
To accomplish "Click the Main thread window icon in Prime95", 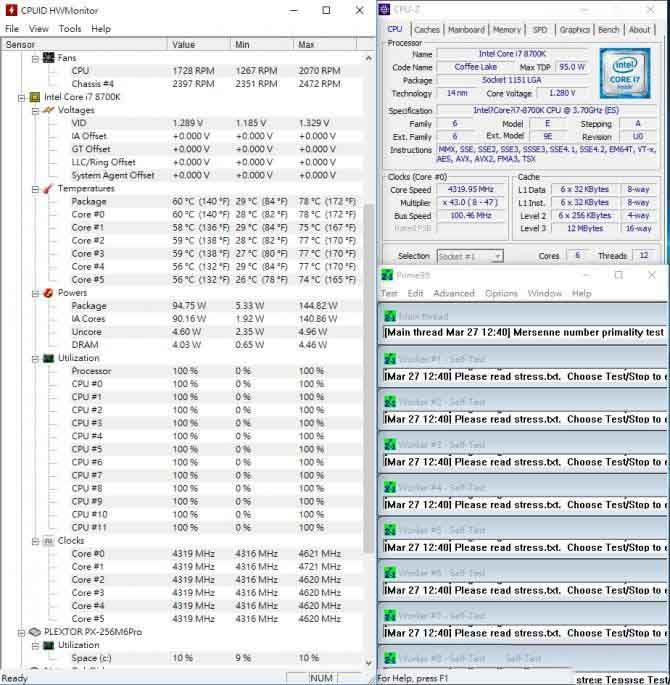I will point(390,316).
